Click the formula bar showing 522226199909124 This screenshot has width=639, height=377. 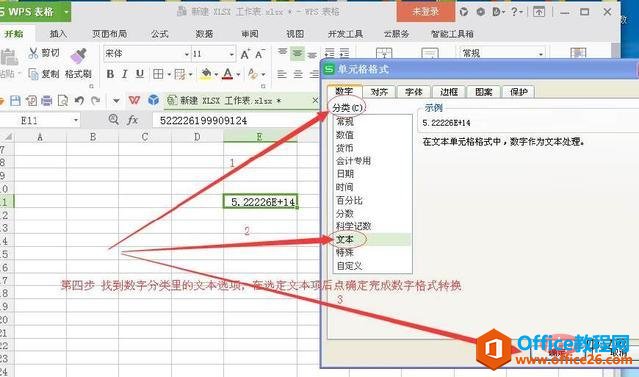236,121
